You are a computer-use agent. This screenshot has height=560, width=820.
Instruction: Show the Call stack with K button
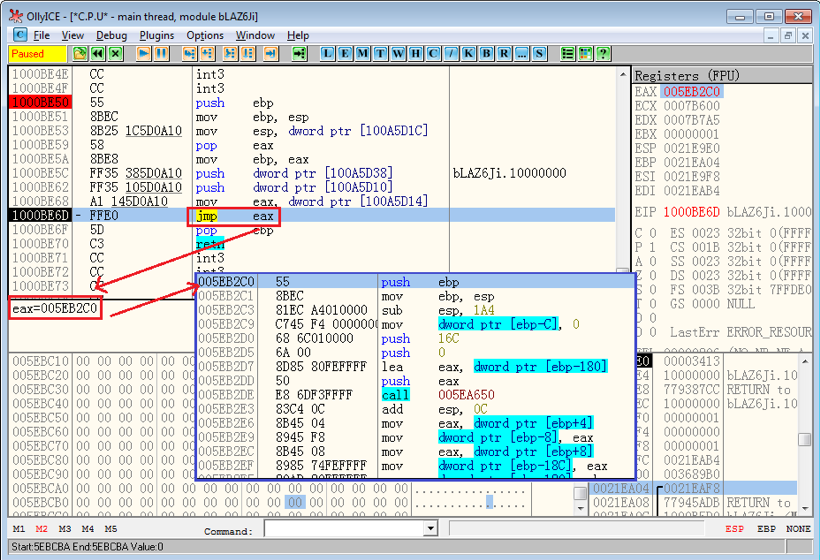[469, 54]
